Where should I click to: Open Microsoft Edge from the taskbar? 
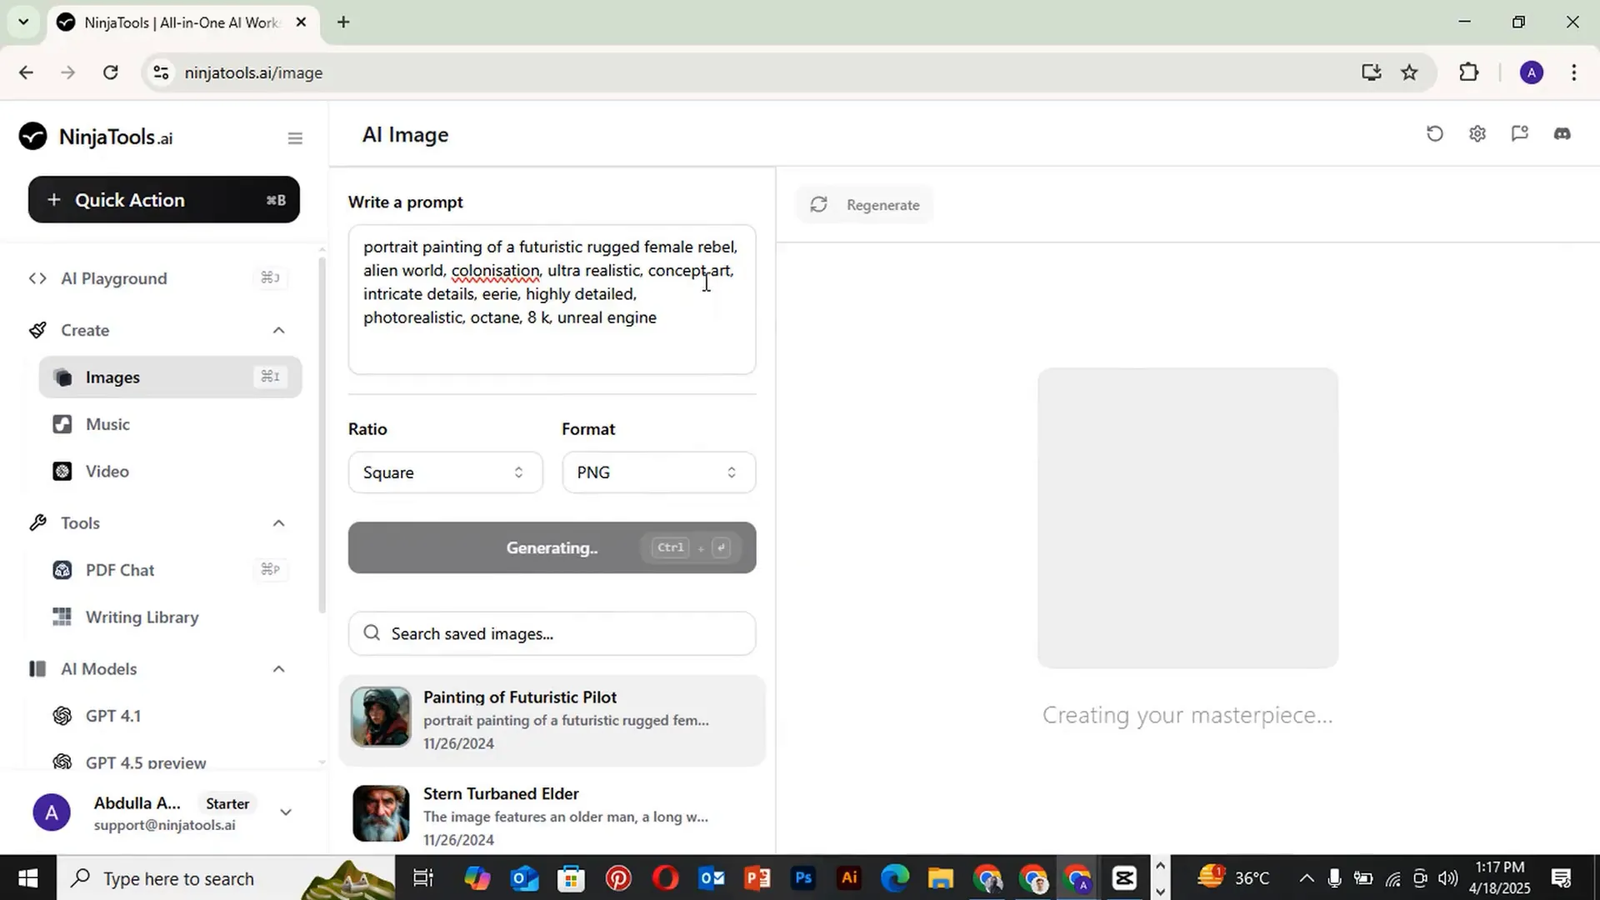click(895, 879)
